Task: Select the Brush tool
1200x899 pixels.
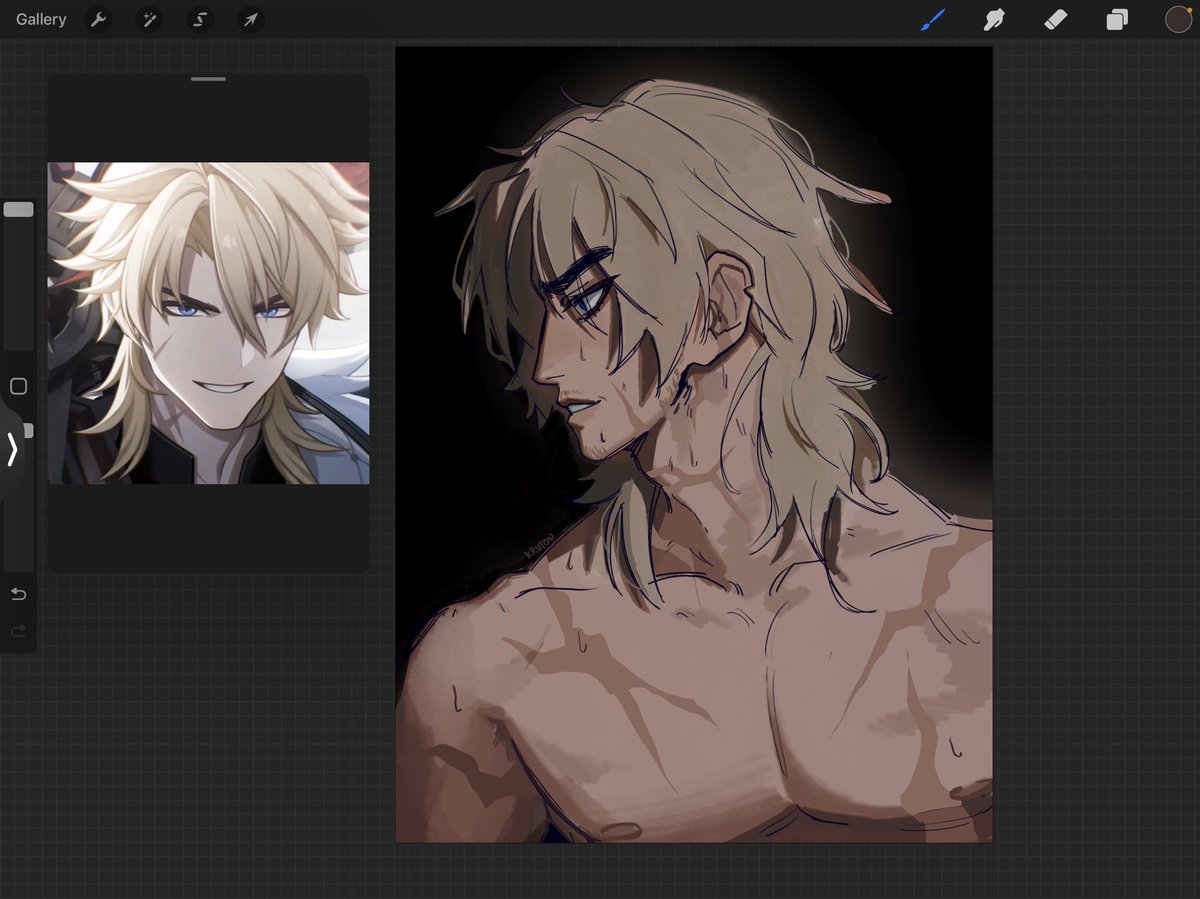Action: pyautogui.click(x=933, y=19)
